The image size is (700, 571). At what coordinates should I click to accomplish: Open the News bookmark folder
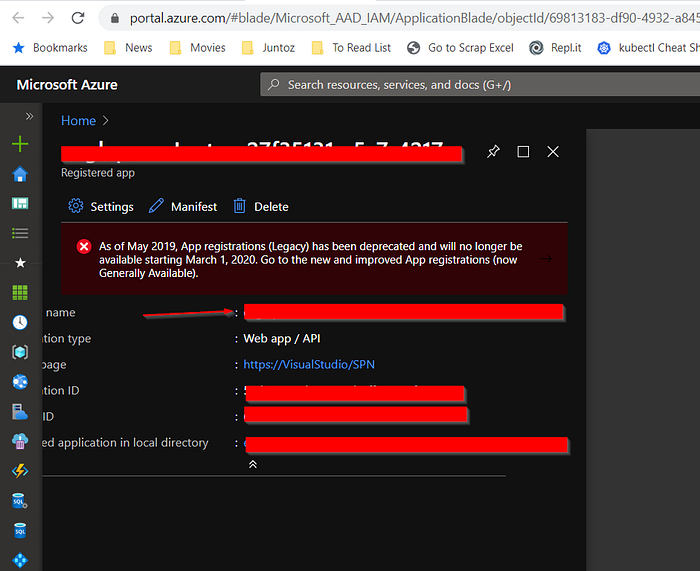(128, 48)
